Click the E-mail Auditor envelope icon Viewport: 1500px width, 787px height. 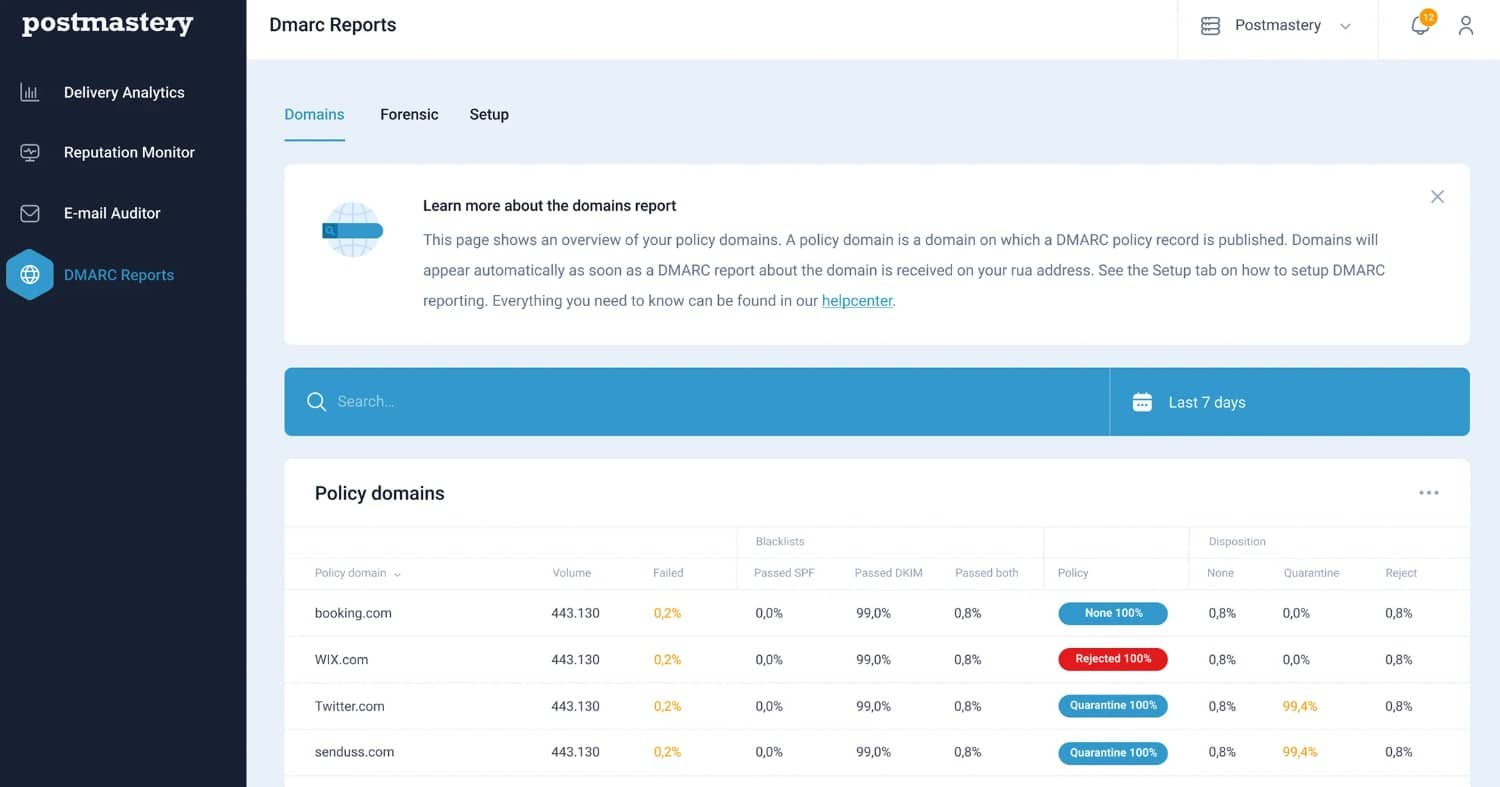click(30, 213)
